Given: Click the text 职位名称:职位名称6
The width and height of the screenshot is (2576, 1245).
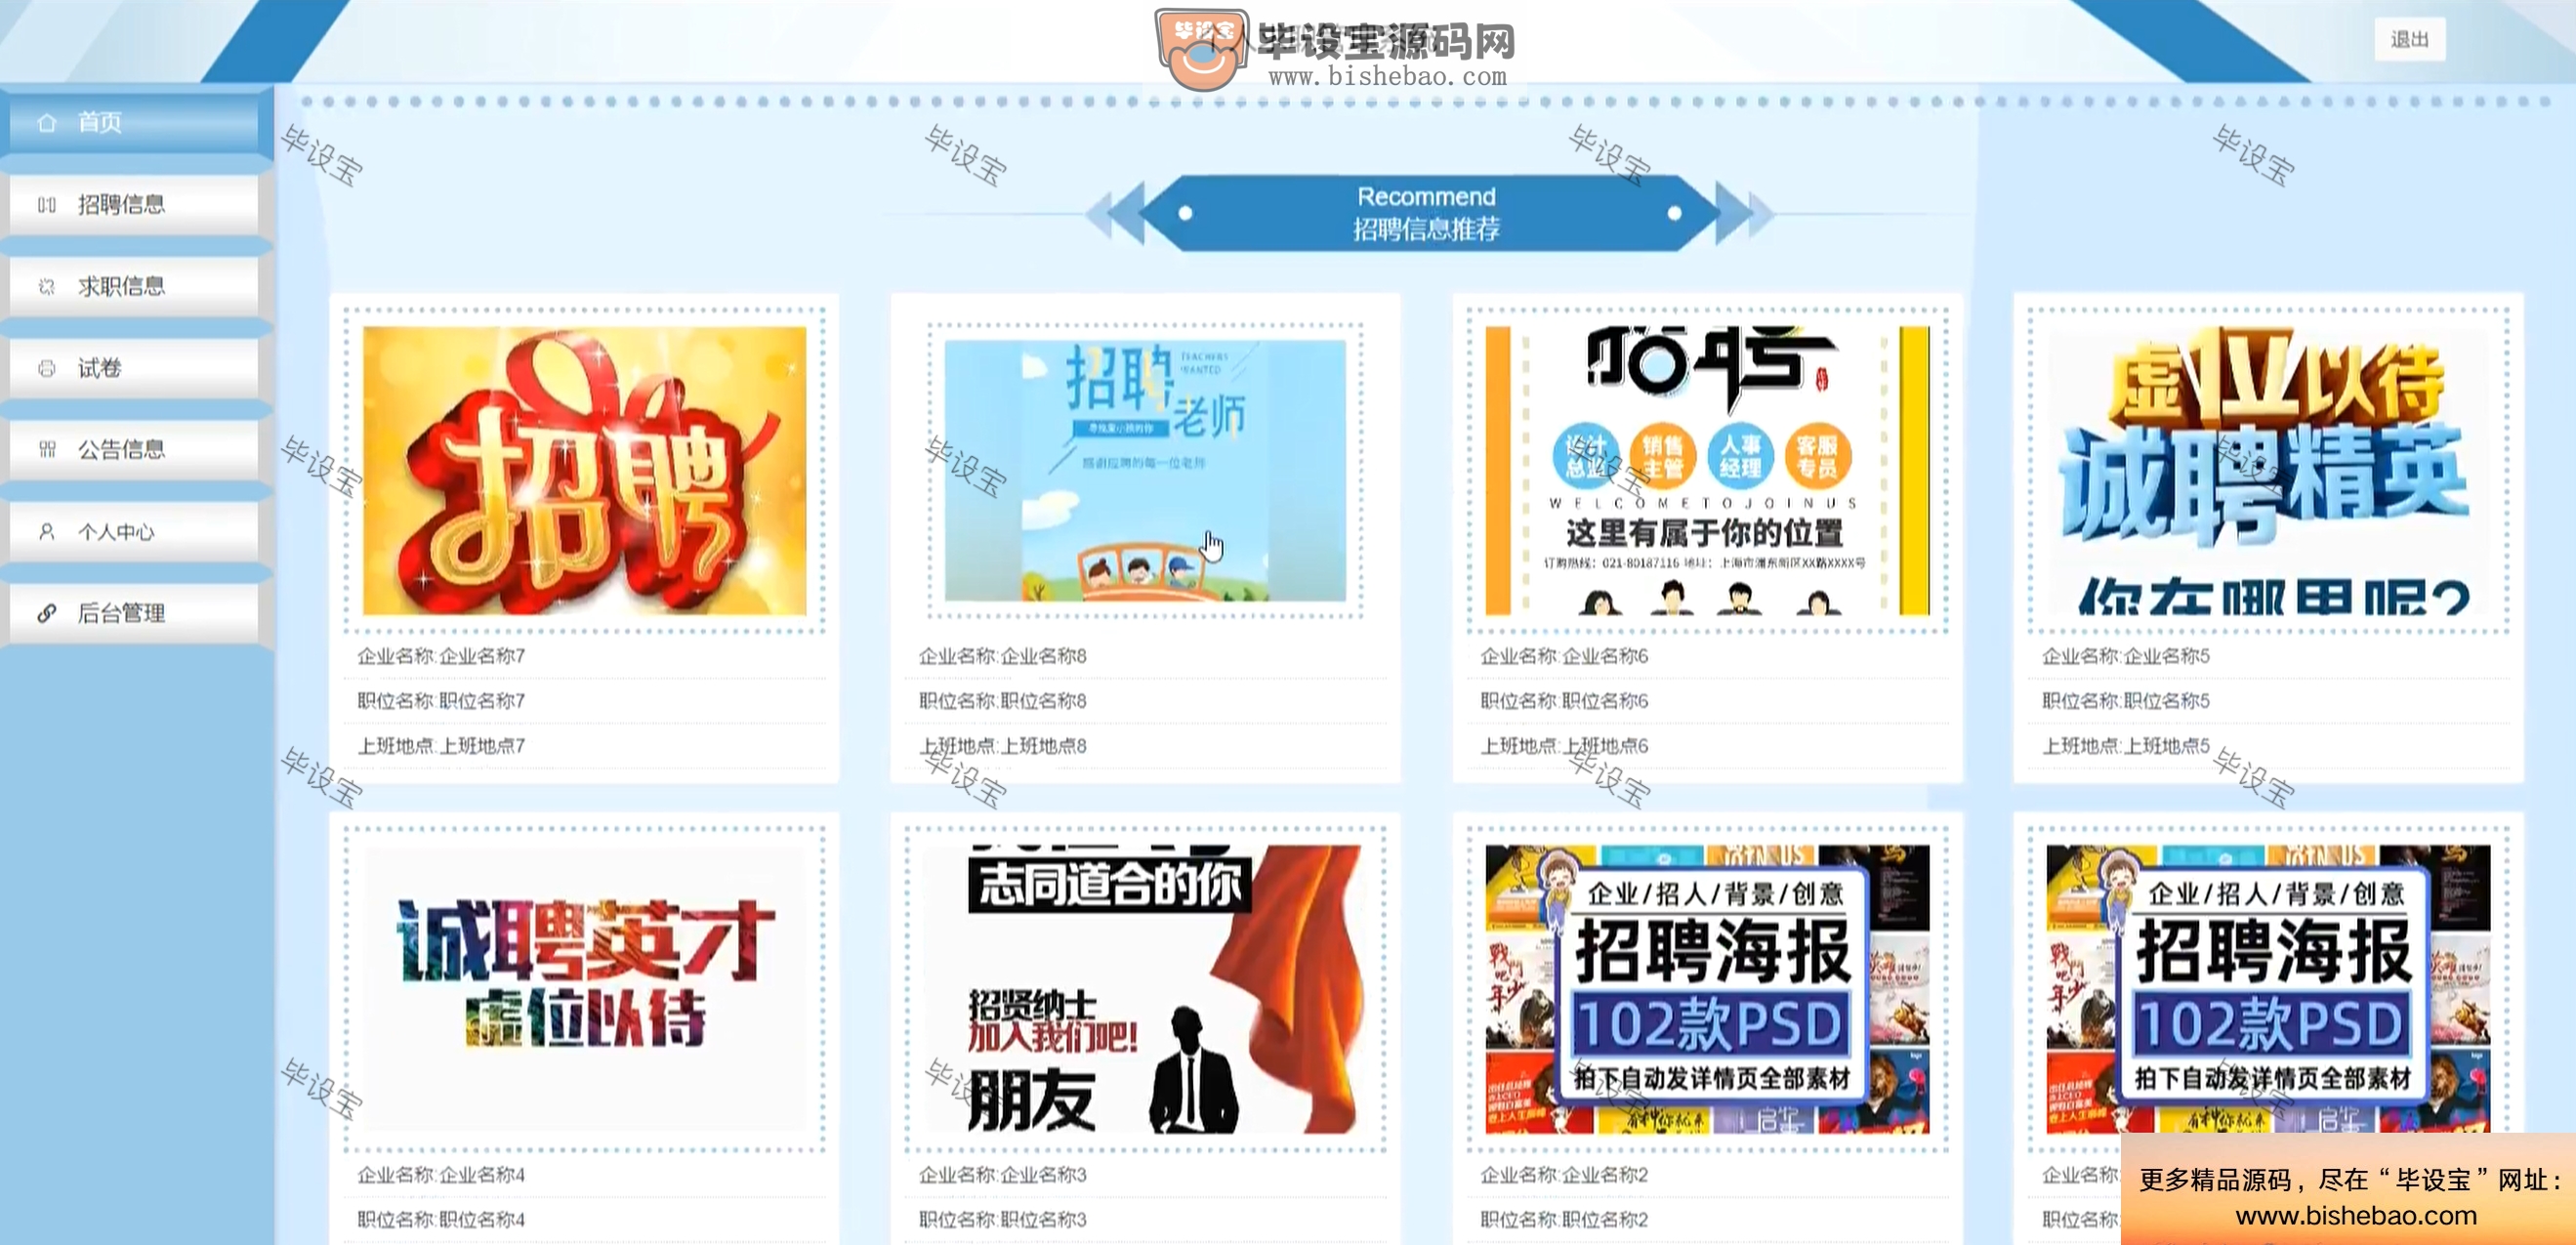Looking at the screenshot, I should click(x=1564, y=701).
